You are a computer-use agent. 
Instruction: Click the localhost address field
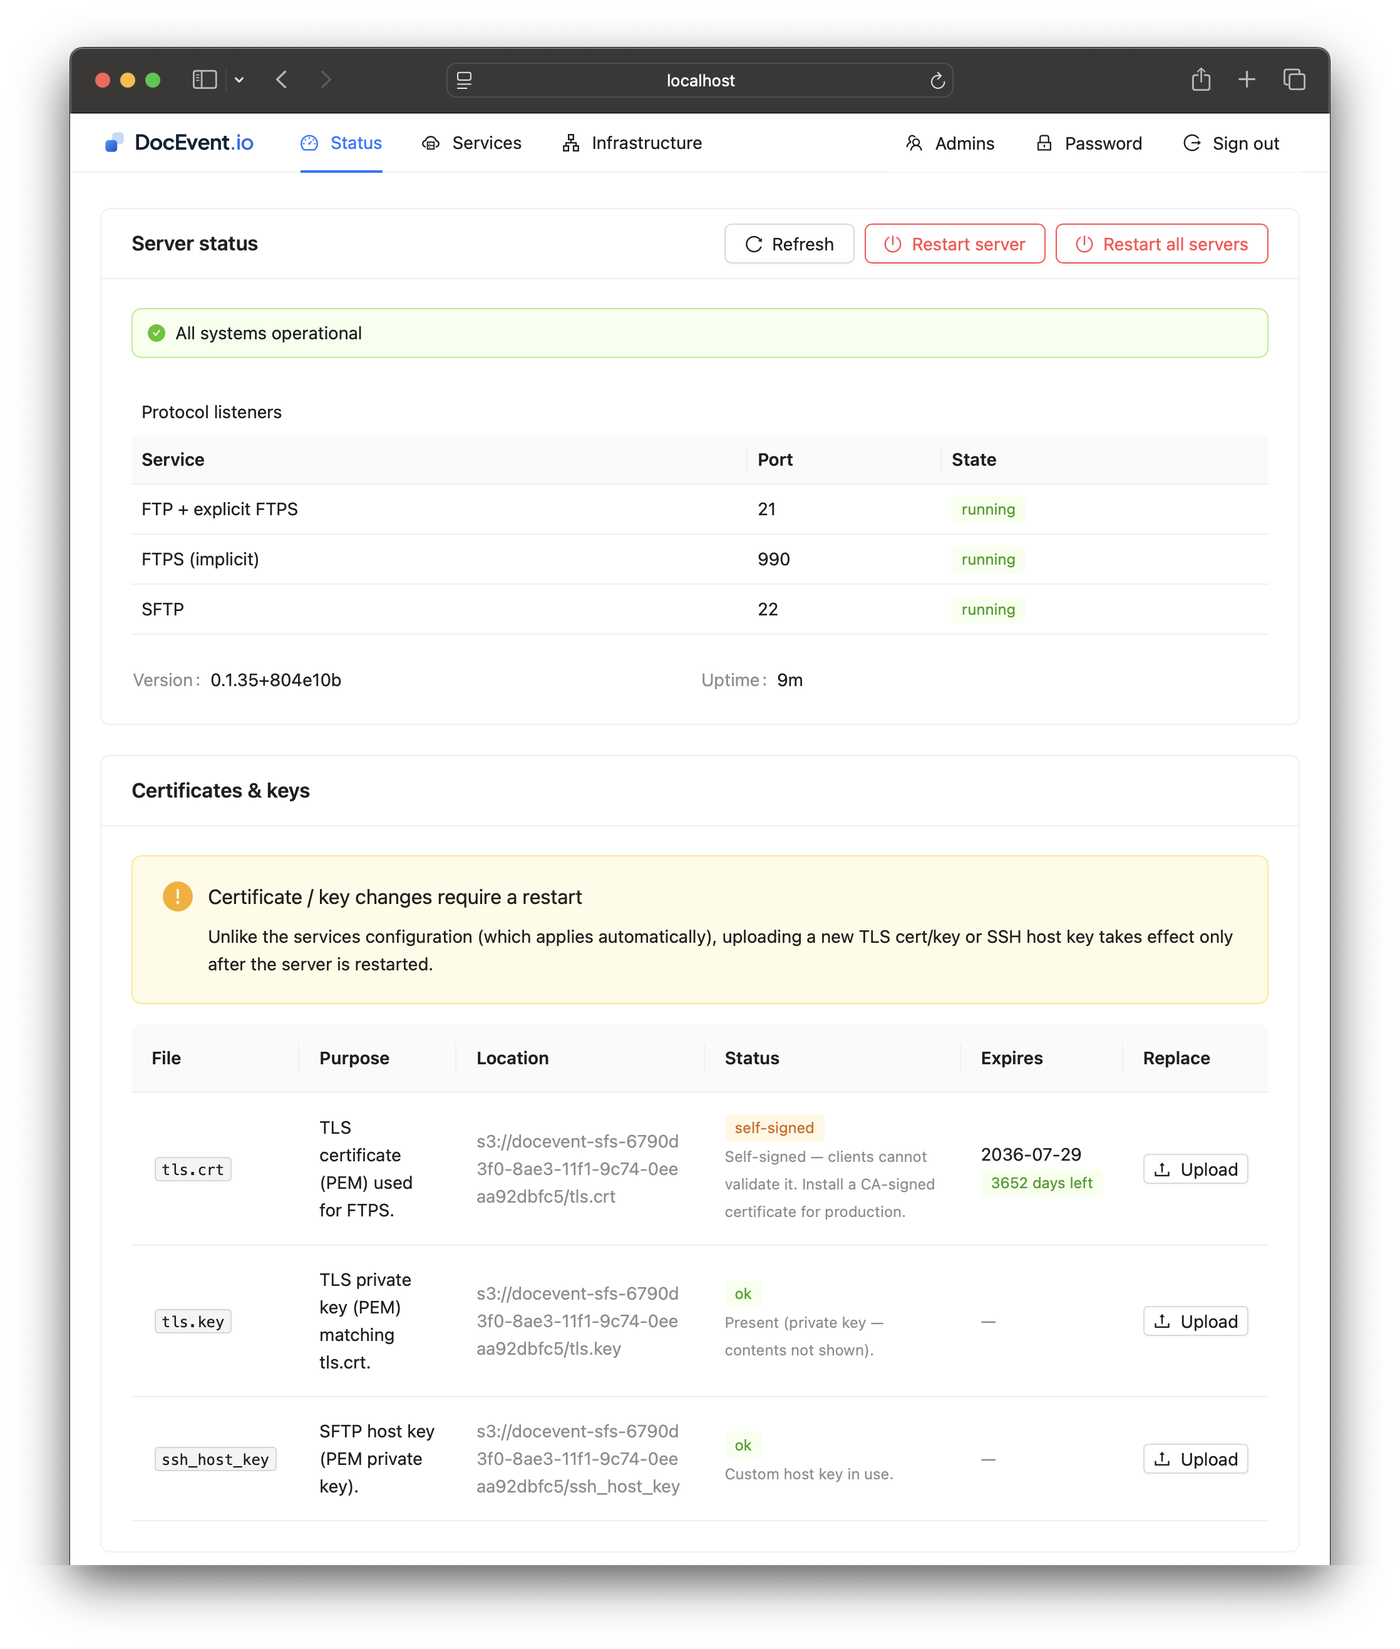pos(700,81)
